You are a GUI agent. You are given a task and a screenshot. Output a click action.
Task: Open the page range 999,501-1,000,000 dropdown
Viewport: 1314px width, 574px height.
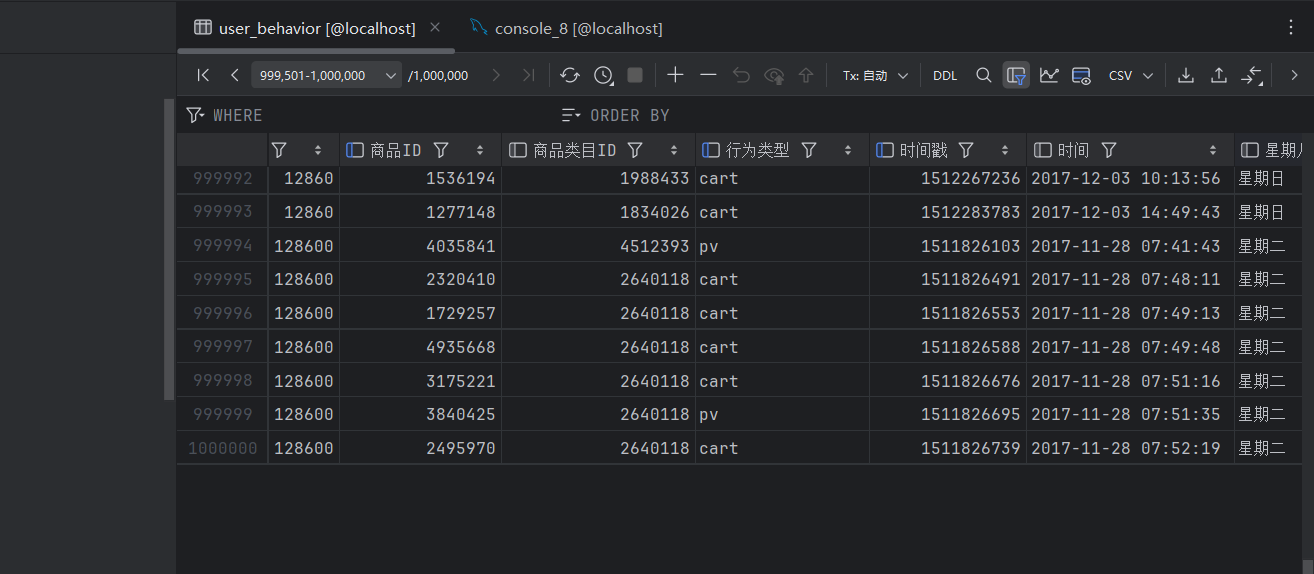(327, 75)
